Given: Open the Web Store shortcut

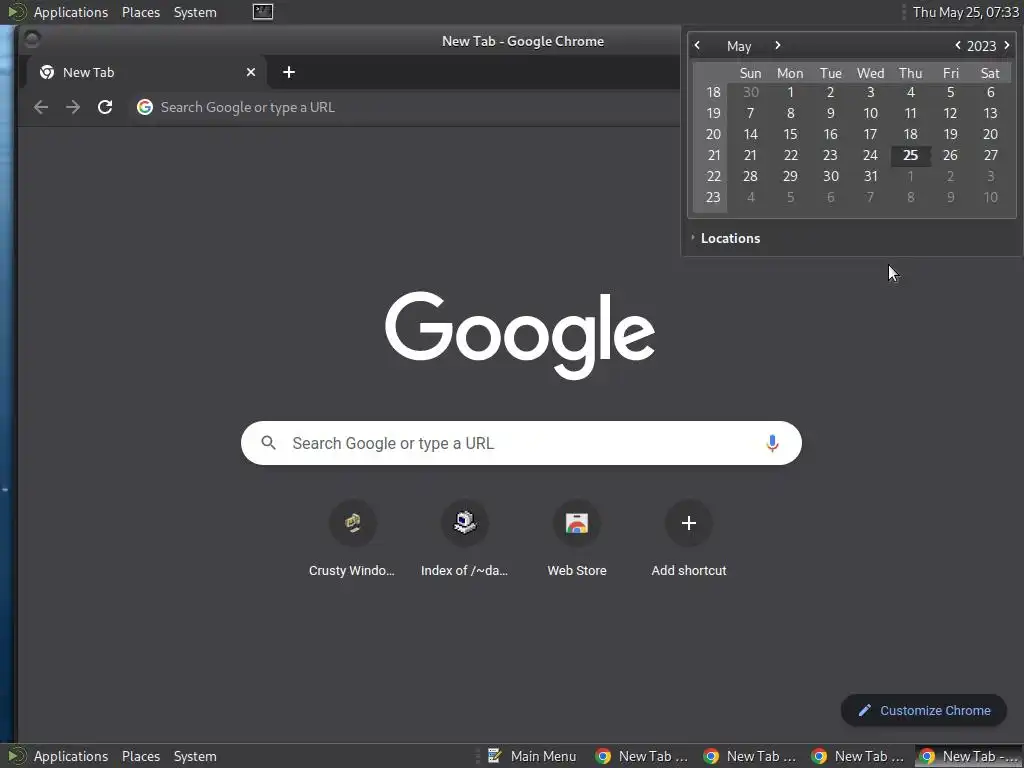Looking at the screenshot, I should pyautogui.click(x=577, y=539).
